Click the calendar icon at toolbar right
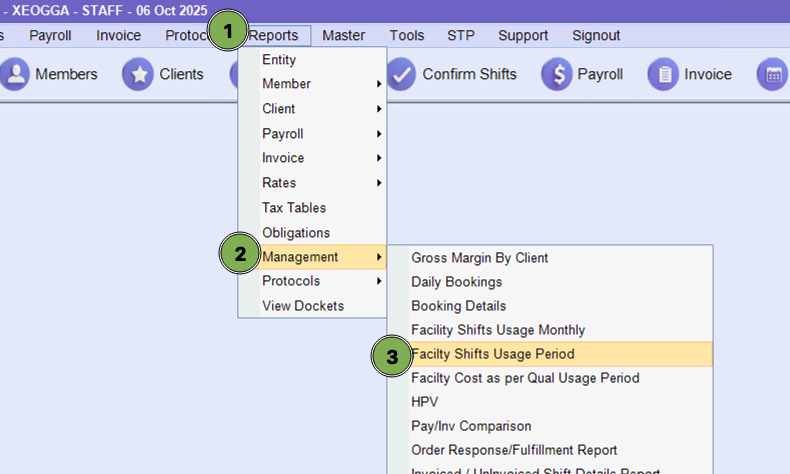 click(x=772, y=74)
